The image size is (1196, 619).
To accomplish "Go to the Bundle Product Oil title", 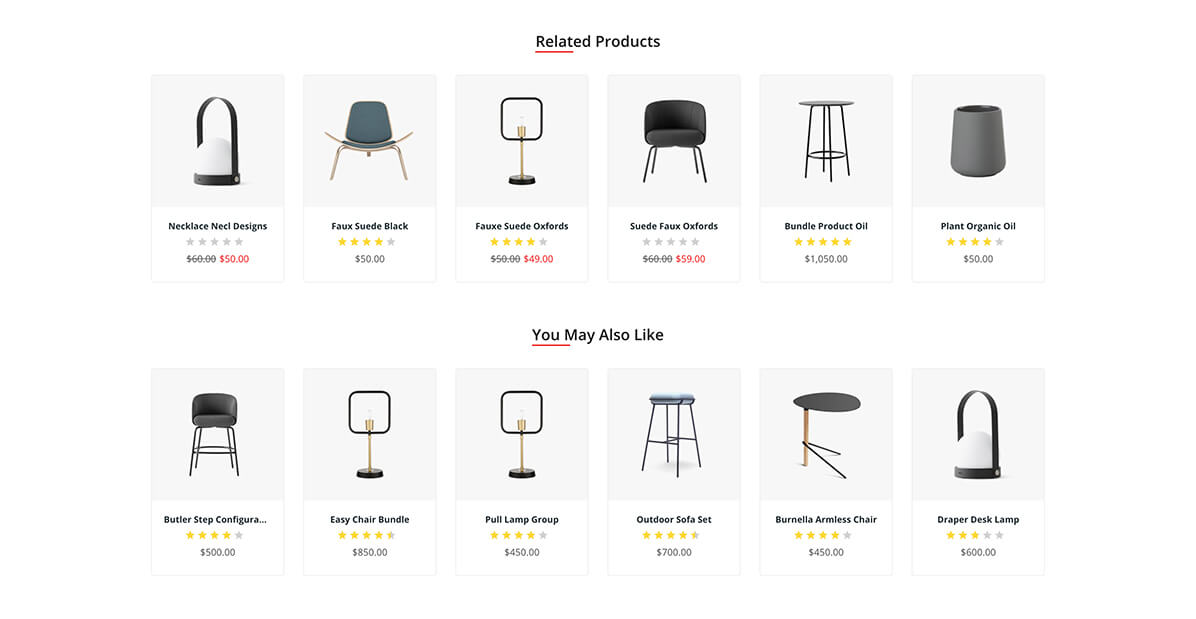I will click(825, 226).
